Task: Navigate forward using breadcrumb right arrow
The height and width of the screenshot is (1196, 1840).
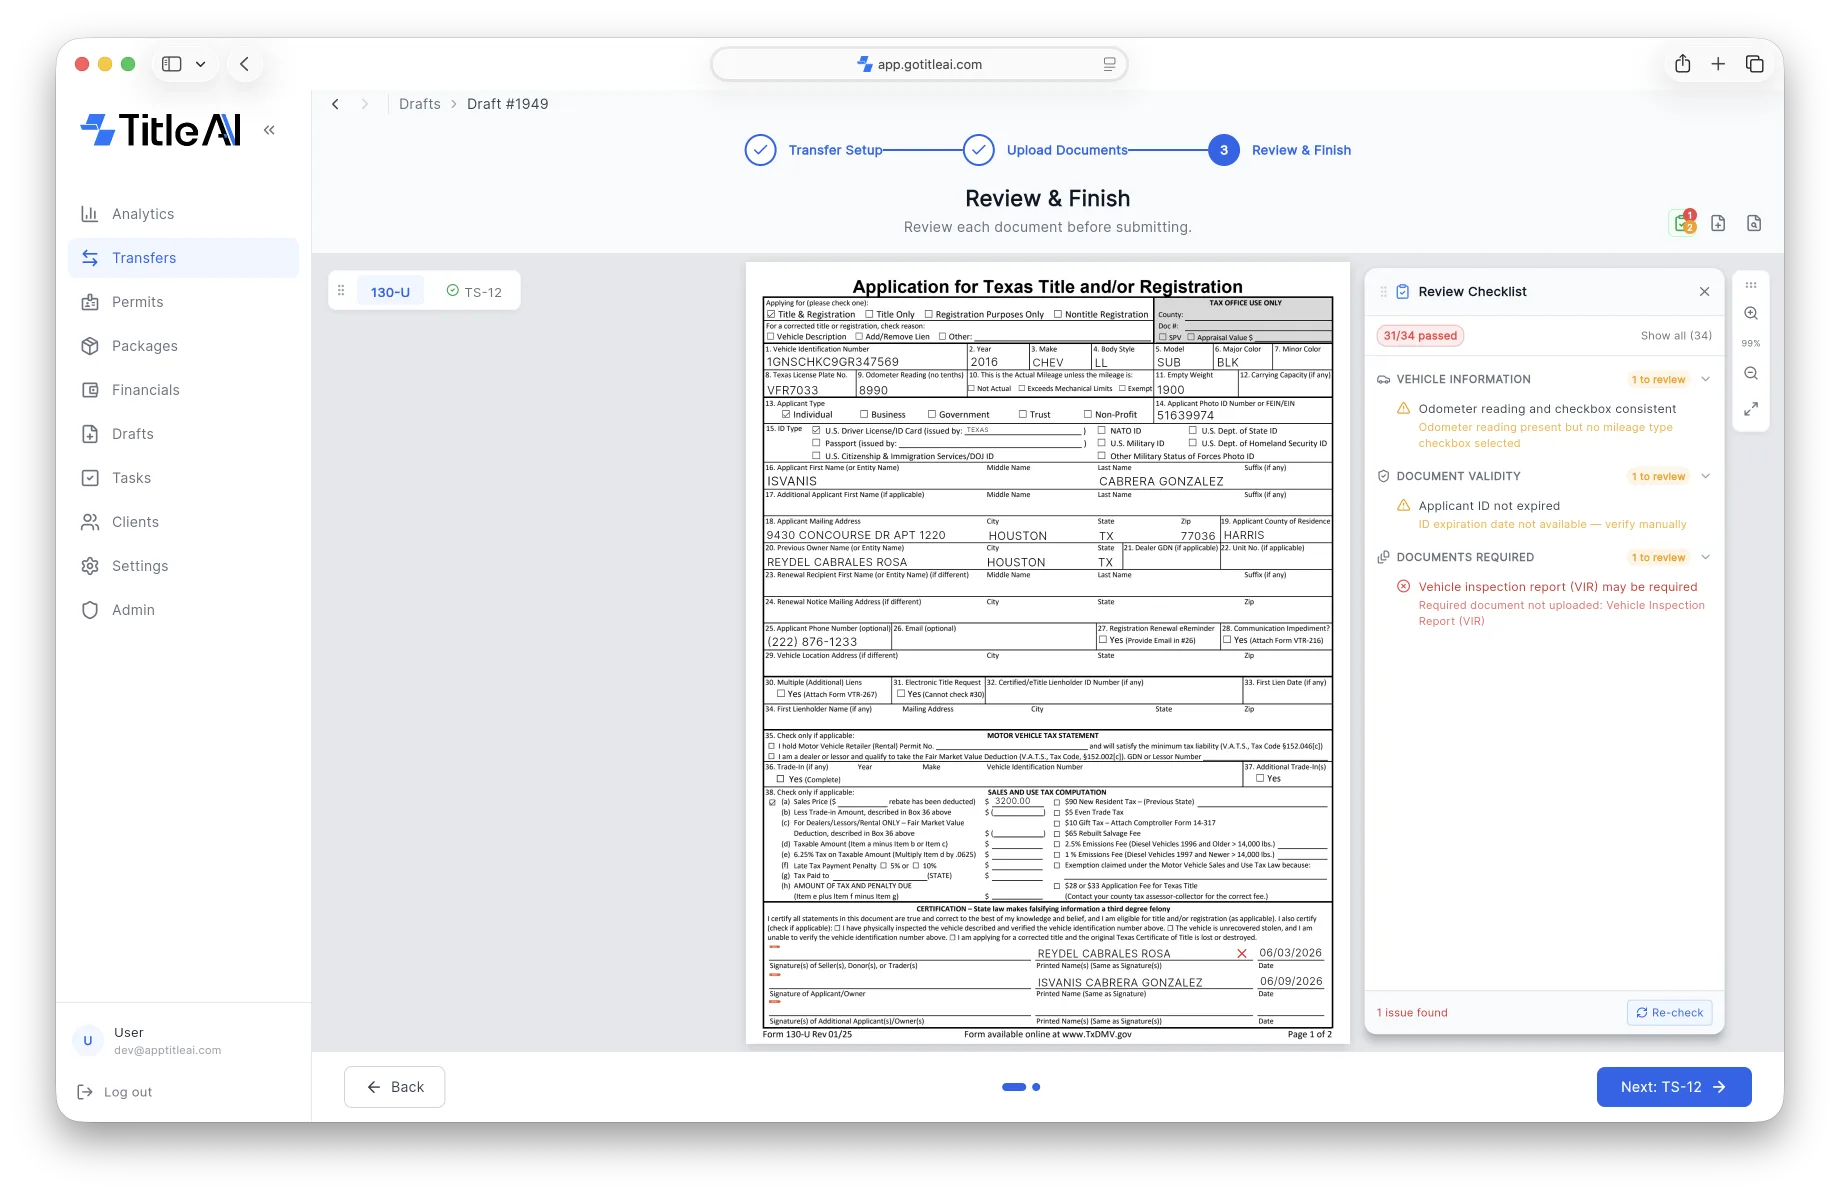Action: click(365, 104)
